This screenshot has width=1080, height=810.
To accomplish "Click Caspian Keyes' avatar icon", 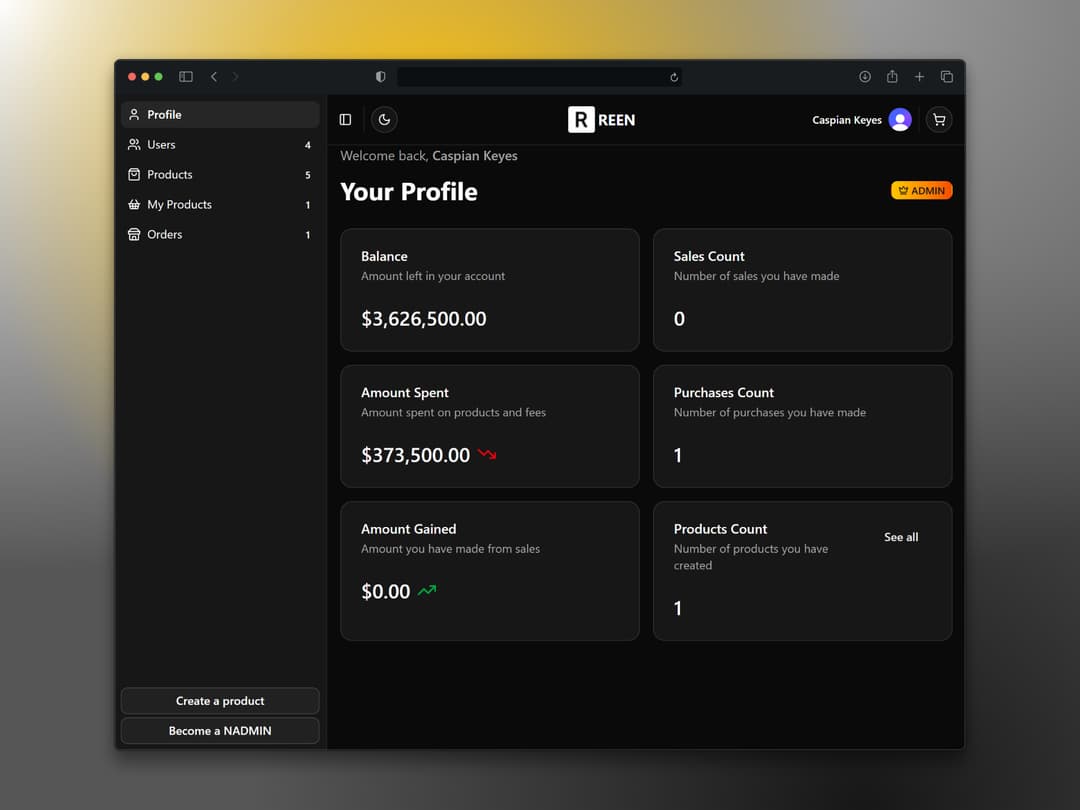I will [x=900, y=120].
